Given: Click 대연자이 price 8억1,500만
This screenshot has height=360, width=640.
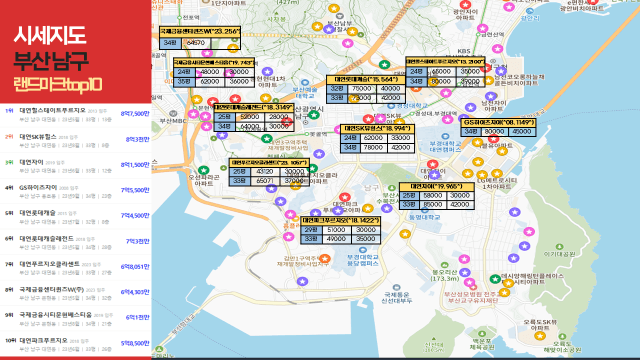Looking at the screenshot, I should (135, 165).
